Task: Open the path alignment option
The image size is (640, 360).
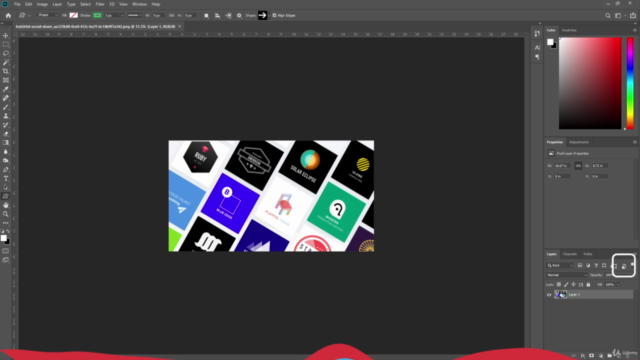Action: coord(218,16)
